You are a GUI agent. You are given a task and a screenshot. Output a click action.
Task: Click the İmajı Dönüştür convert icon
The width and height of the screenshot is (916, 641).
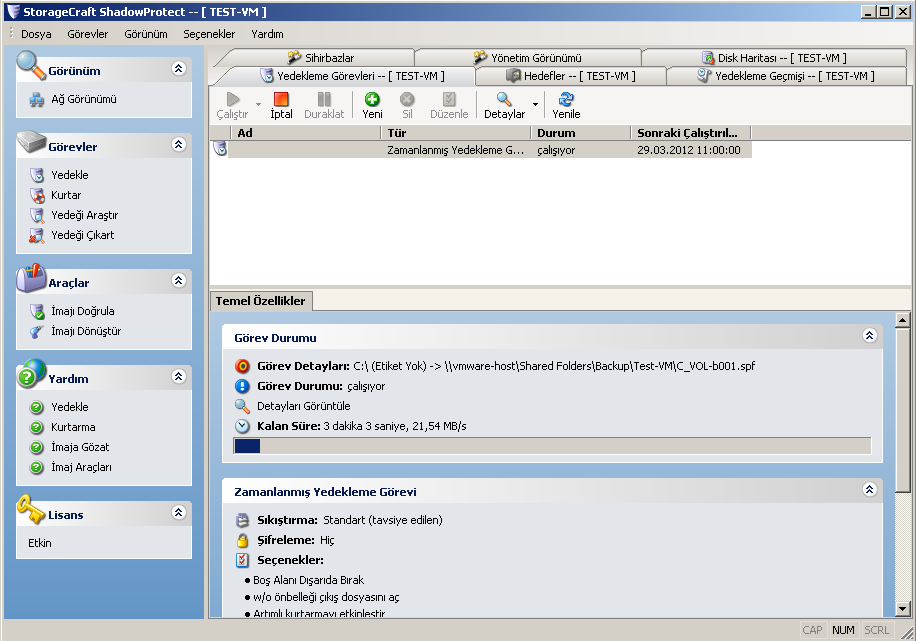click(x=37, y=331)
